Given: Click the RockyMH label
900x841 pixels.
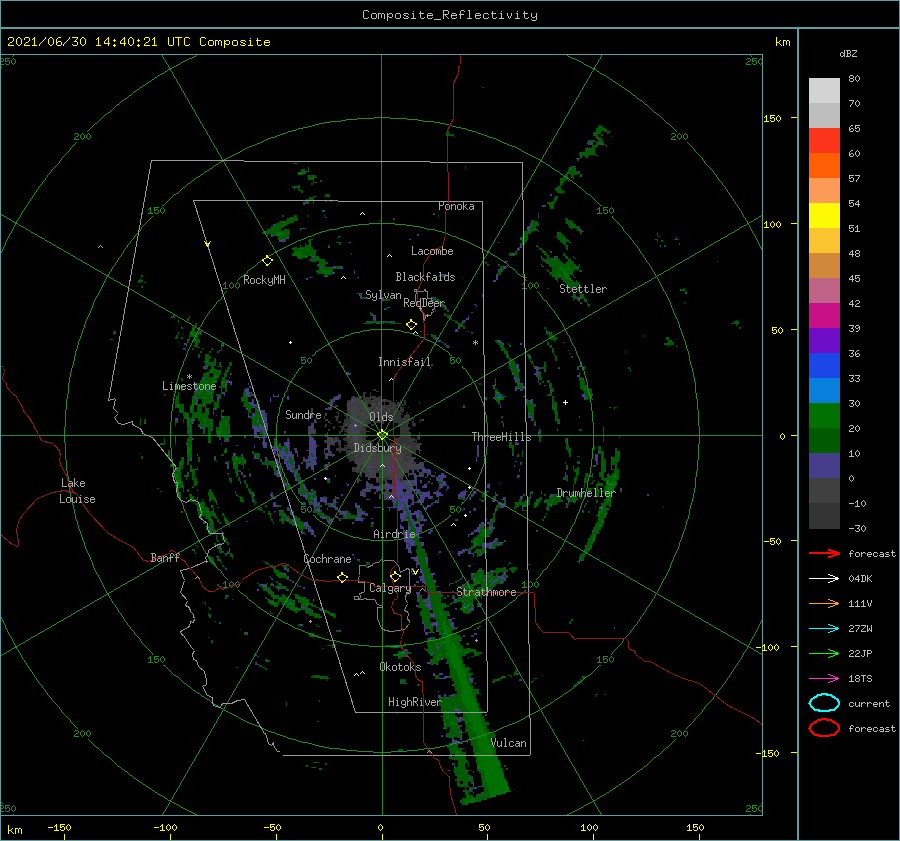Looking at the screenshot, I should coord(264,280).
